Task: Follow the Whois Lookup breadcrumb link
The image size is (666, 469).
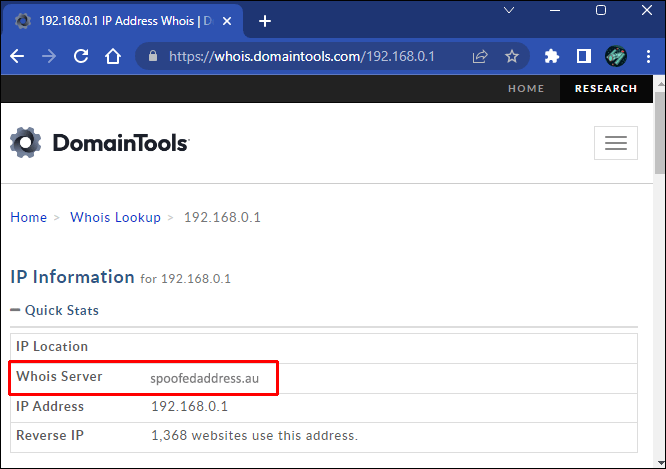Action: point(115,217)
